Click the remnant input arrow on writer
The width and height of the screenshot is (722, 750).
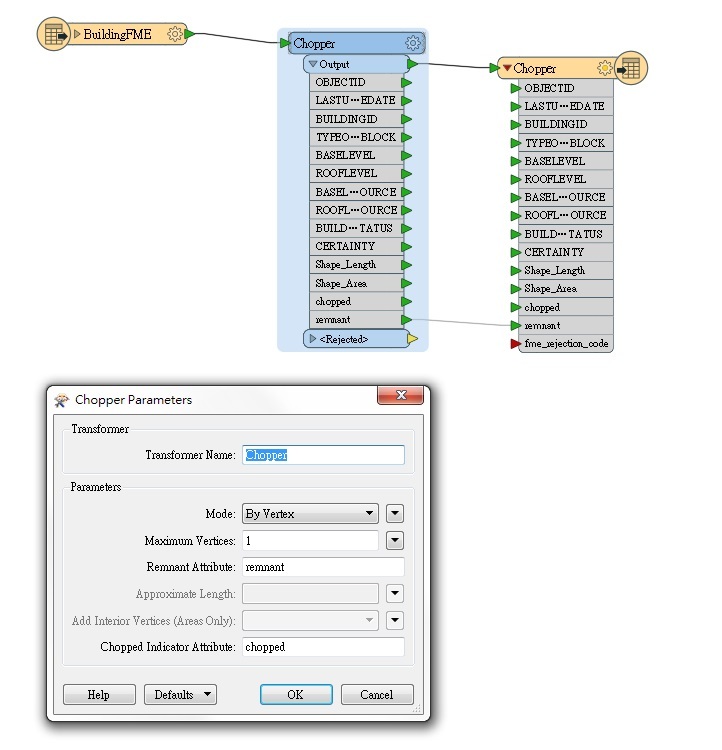[x=515, y=326]
